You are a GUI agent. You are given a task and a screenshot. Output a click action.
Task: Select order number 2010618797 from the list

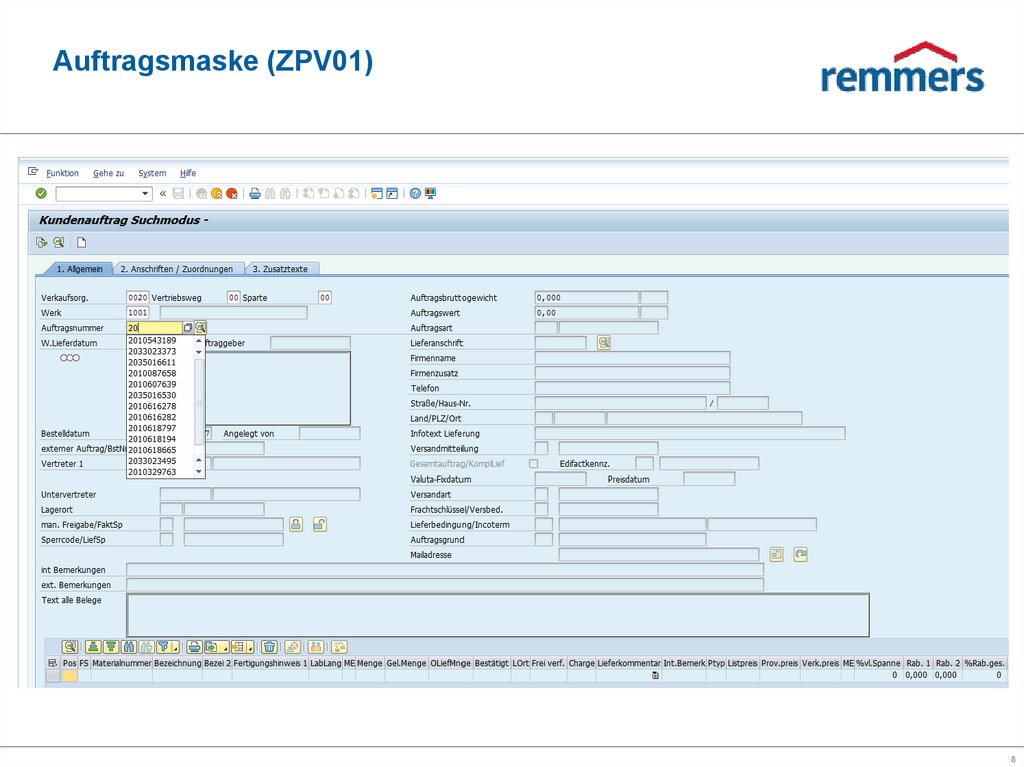(x=152, y=429)
